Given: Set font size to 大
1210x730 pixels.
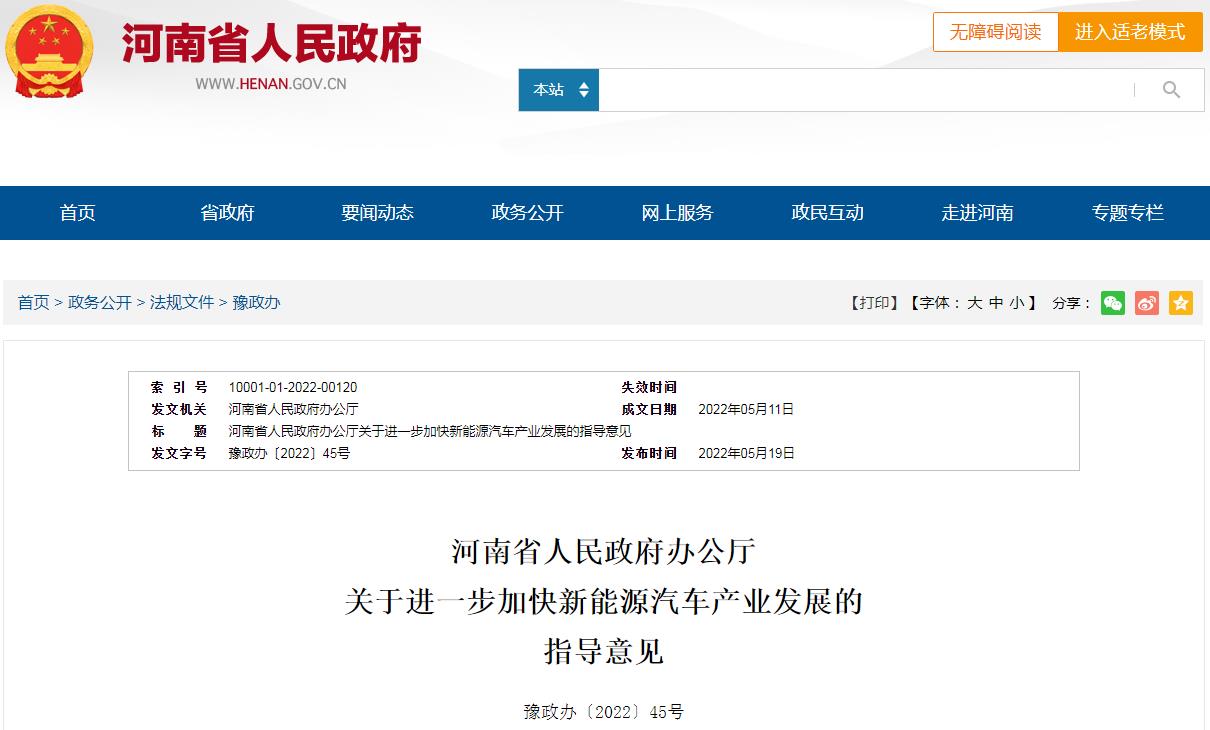Looking at the screenshot, I should point(974,303).
